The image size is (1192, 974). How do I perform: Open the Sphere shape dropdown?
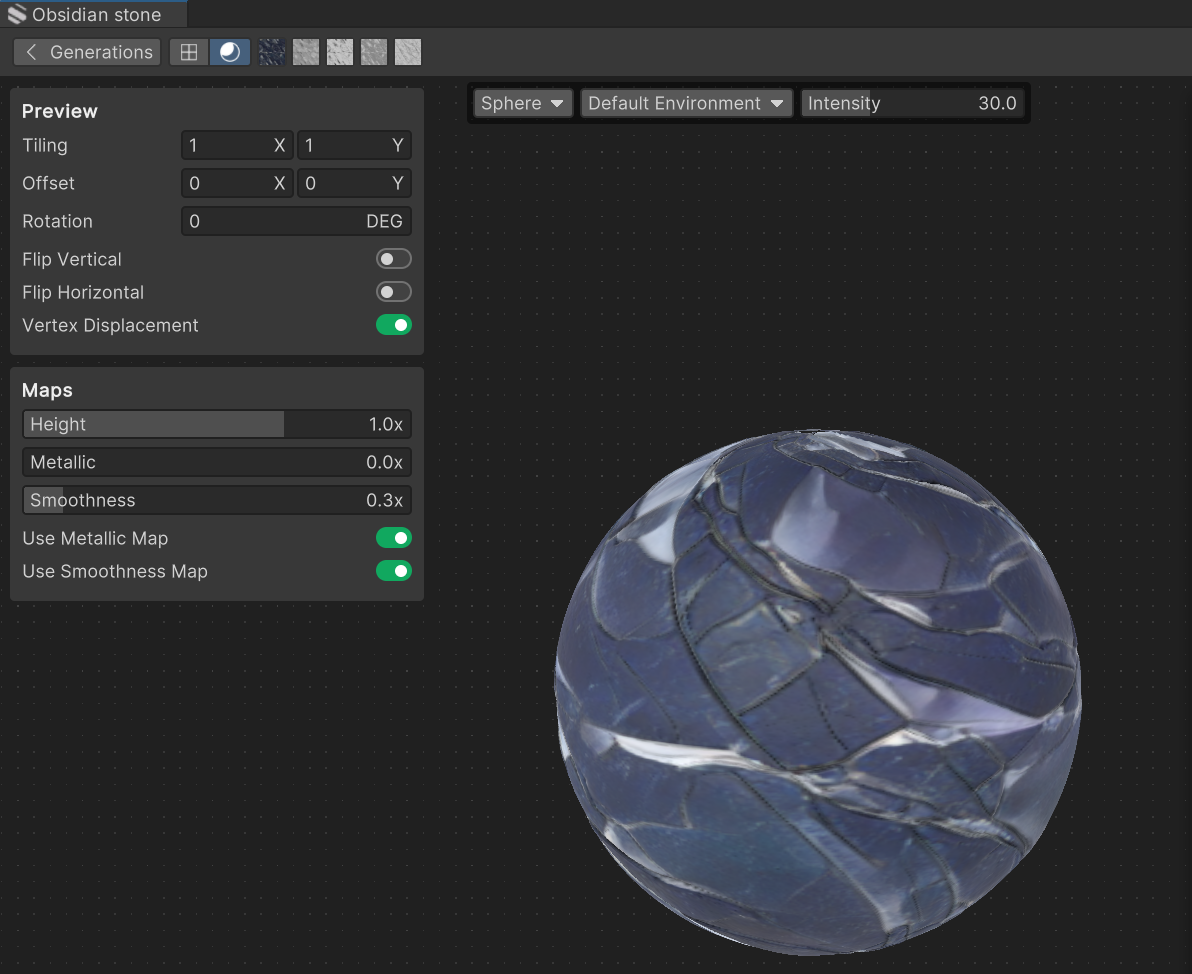click(x=522, y=104)
